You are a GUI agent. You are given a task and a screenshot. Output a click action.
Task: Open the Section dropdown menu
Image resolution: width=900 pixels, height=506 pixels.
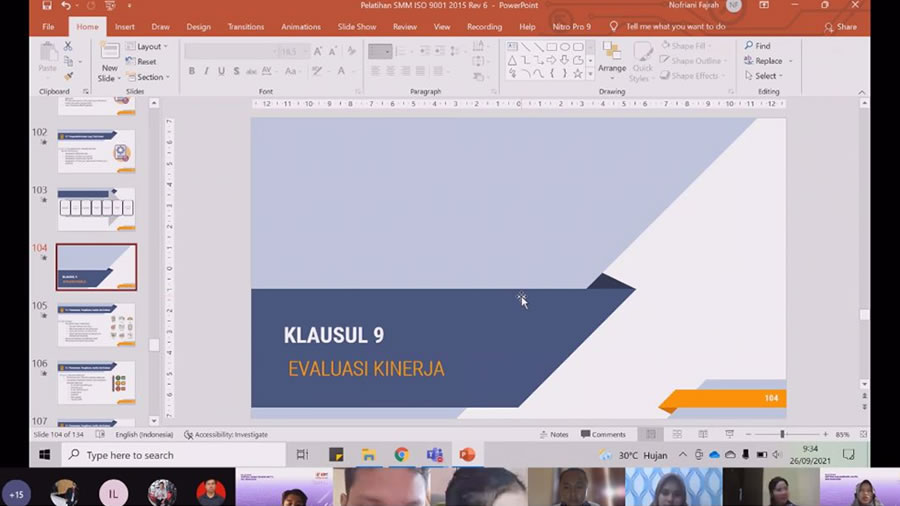150,77
